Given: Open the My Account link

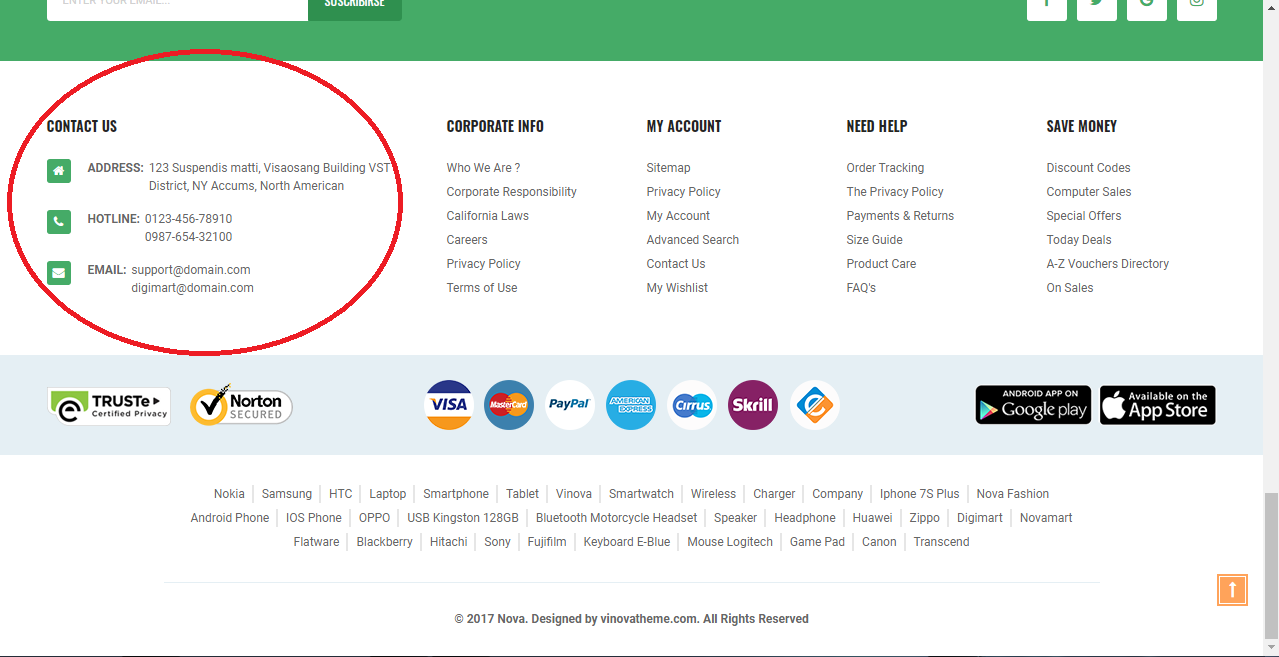Looking at the screenshot, I should (x=678, y=216).
